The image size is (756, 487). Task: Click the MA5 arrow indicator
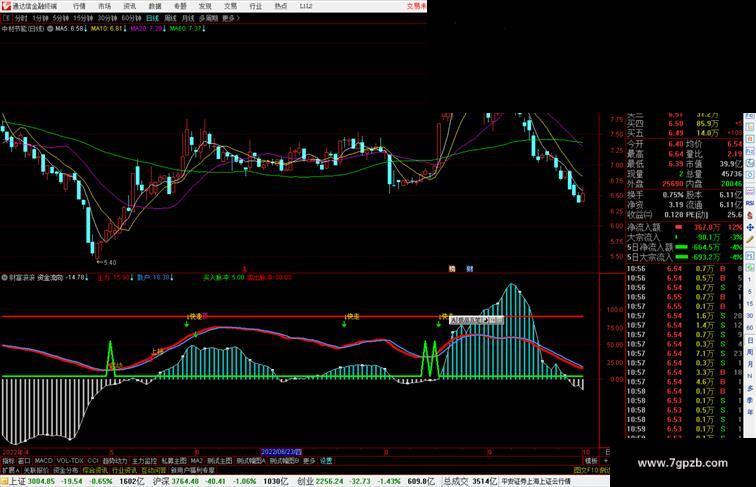[86, 29]
